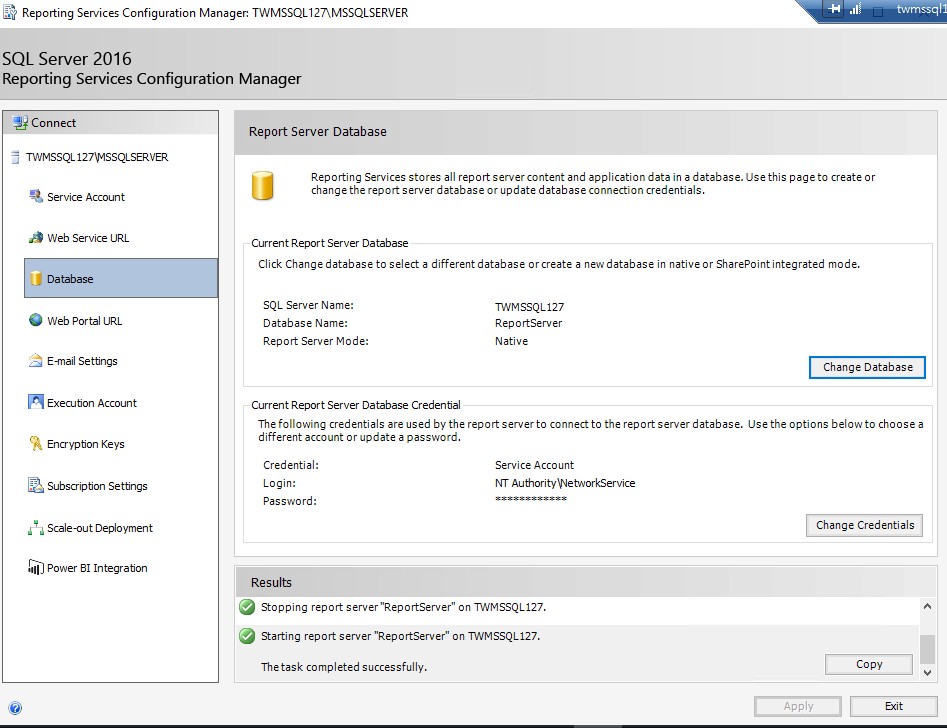Screen dimensions: 947x728
Task: Click the Web Service URL icon
Action: coord(36,237)
